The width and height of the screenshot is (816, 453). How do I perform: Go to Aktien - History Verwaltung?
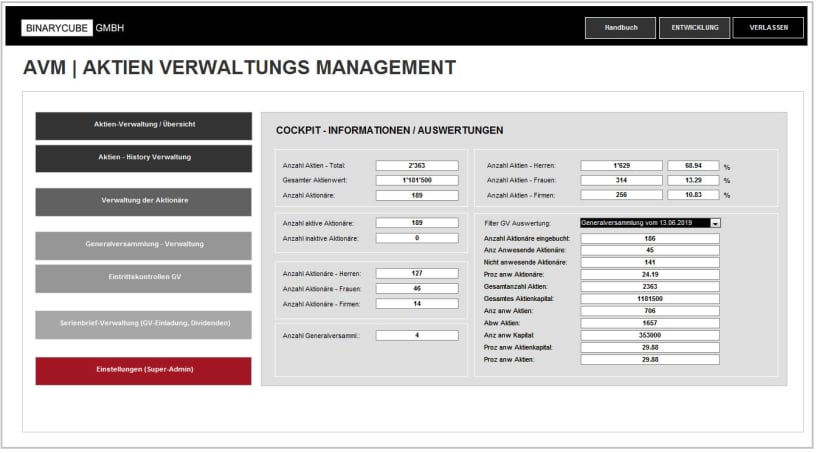pos(144,158)
